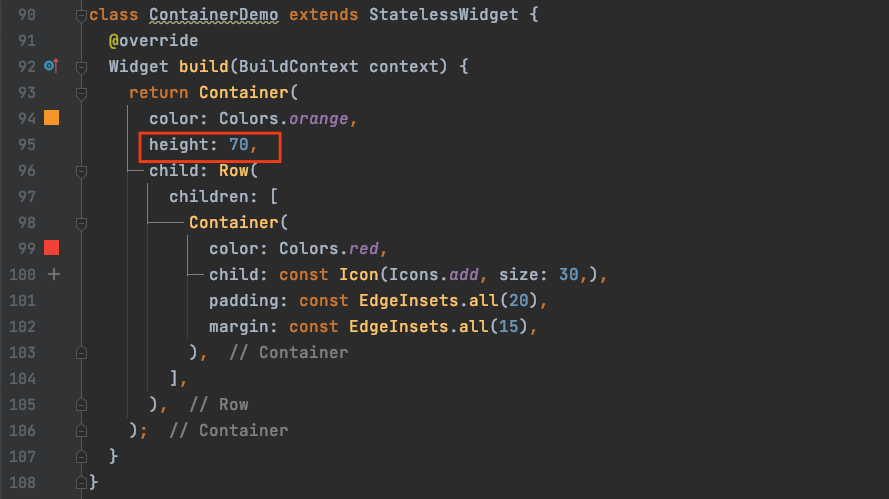Click the add icon preview in line 100 gutter
889x499 pixels.
pos(53,274)
